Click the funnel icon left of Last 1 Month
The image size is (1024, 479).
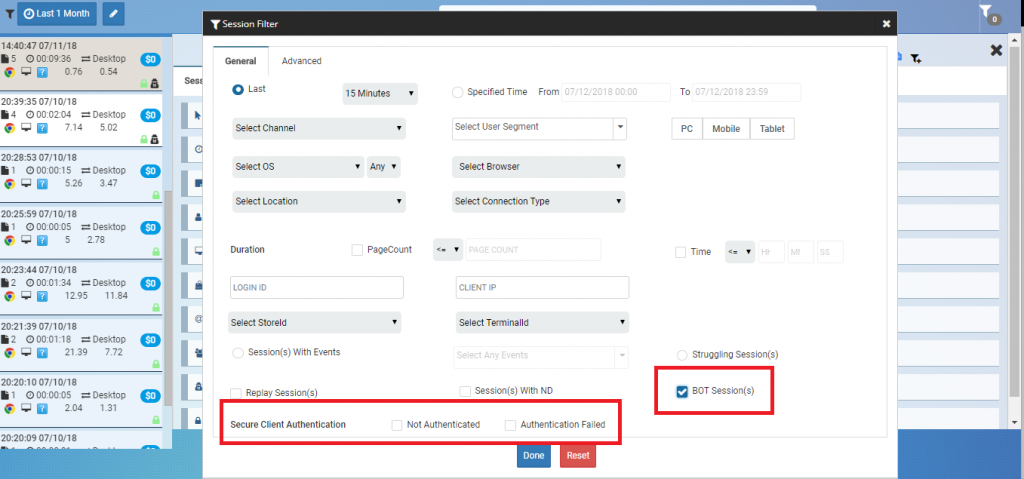click(x=9, y=15)
